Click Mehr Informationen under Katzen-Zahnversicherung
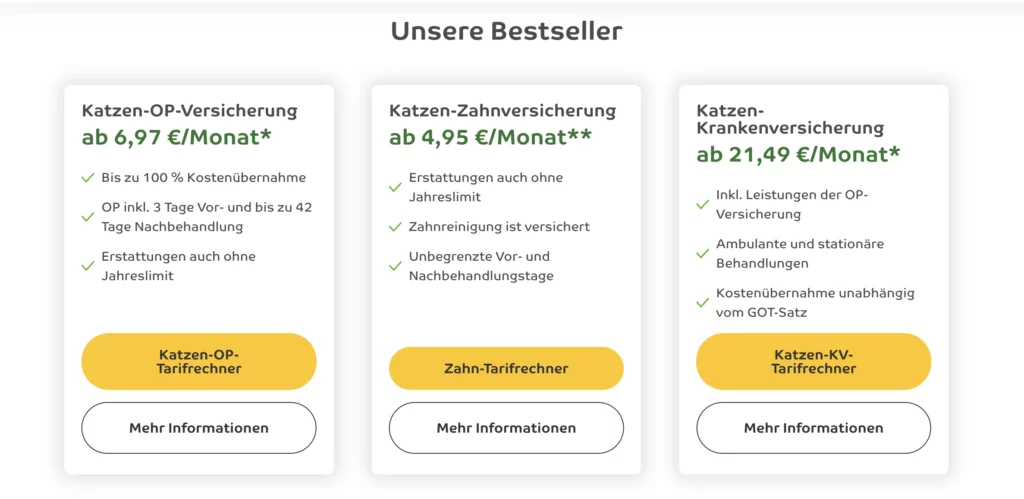Viewport: 1024px width, 499px height. [506, 428]
